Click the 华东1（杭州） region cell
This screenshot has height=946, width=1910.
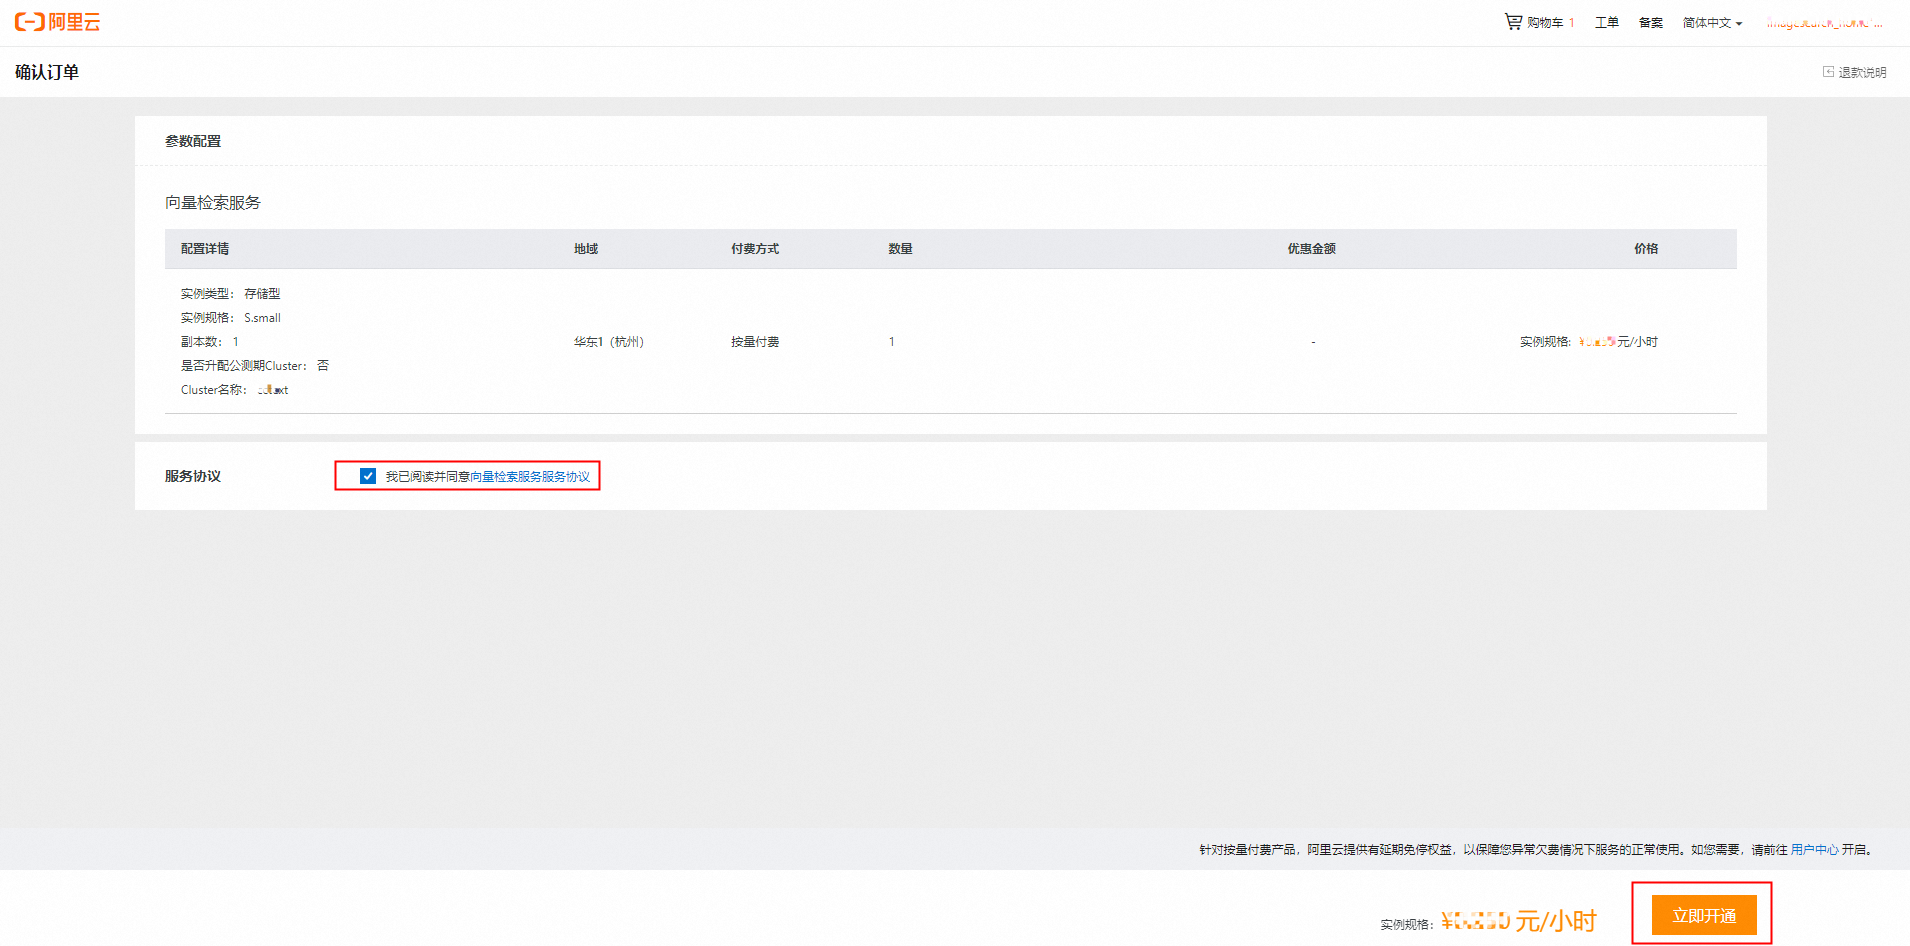click(609, 342)
